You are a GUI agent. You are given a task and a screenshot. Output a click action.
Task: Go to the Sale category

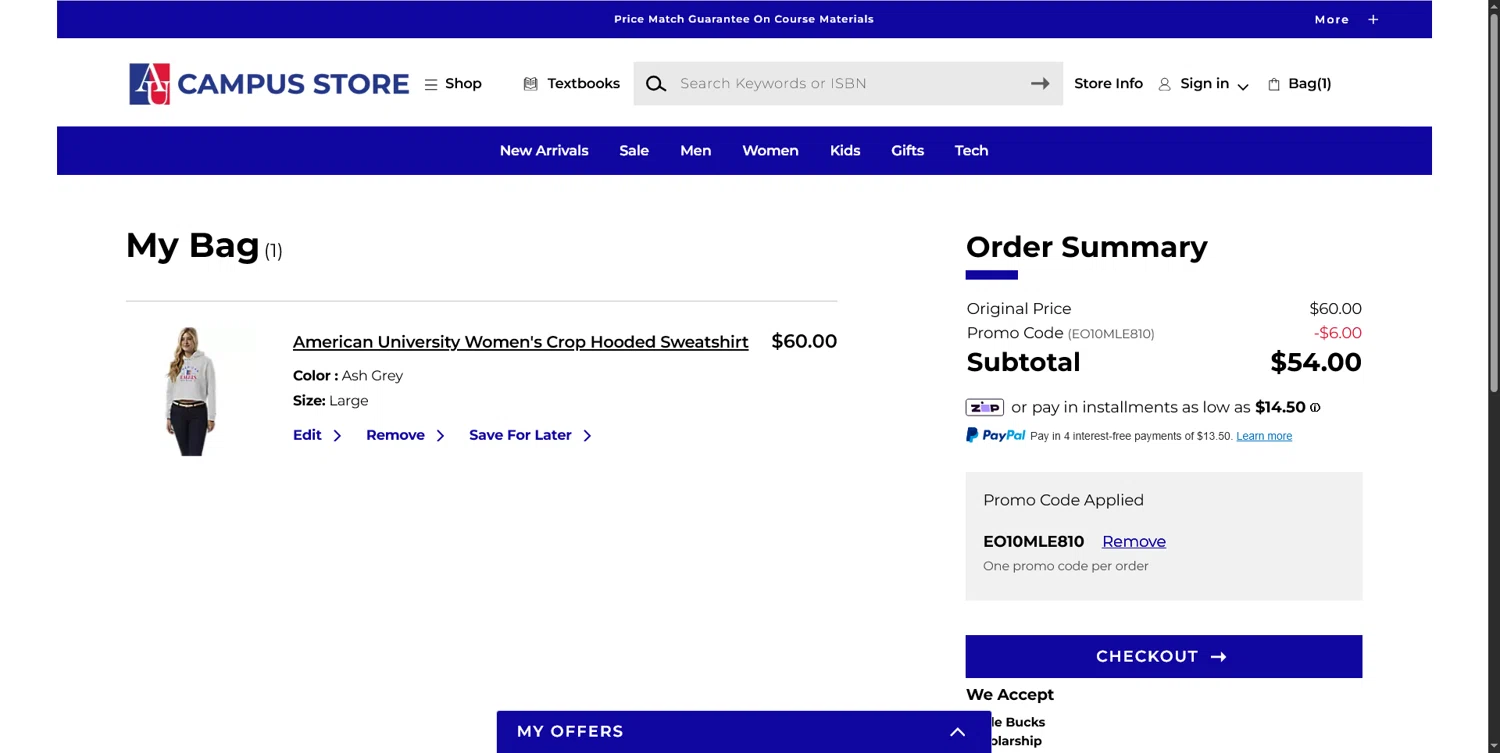point(634,151)
